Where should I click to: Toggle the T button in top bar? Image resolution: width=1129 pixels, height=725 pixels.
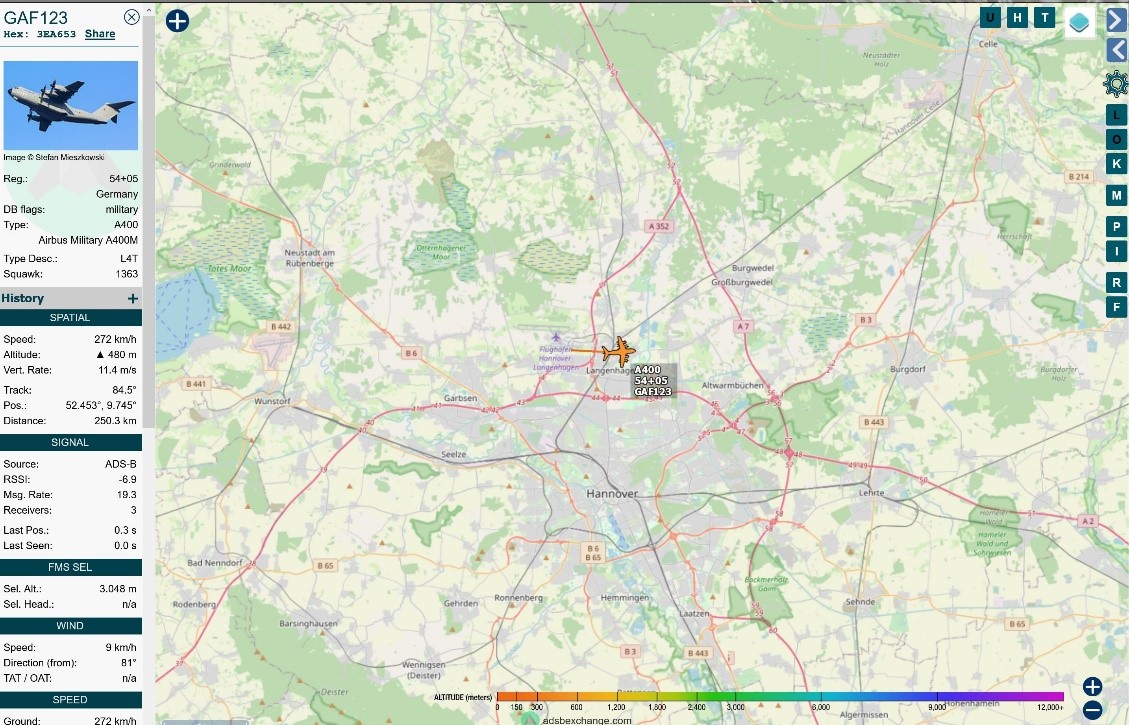[x=1045, y=17]
